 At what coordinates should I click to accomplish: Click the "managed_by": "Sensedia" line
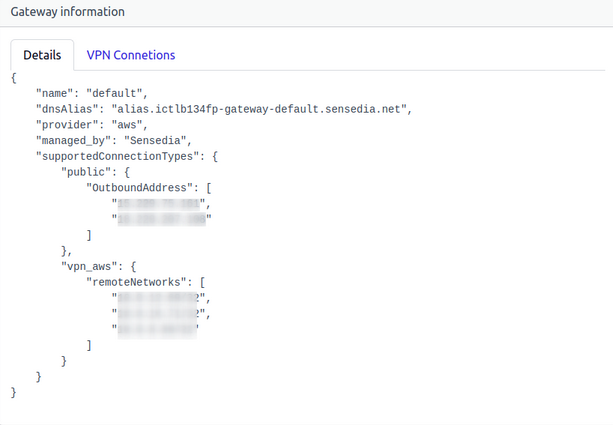113,141
